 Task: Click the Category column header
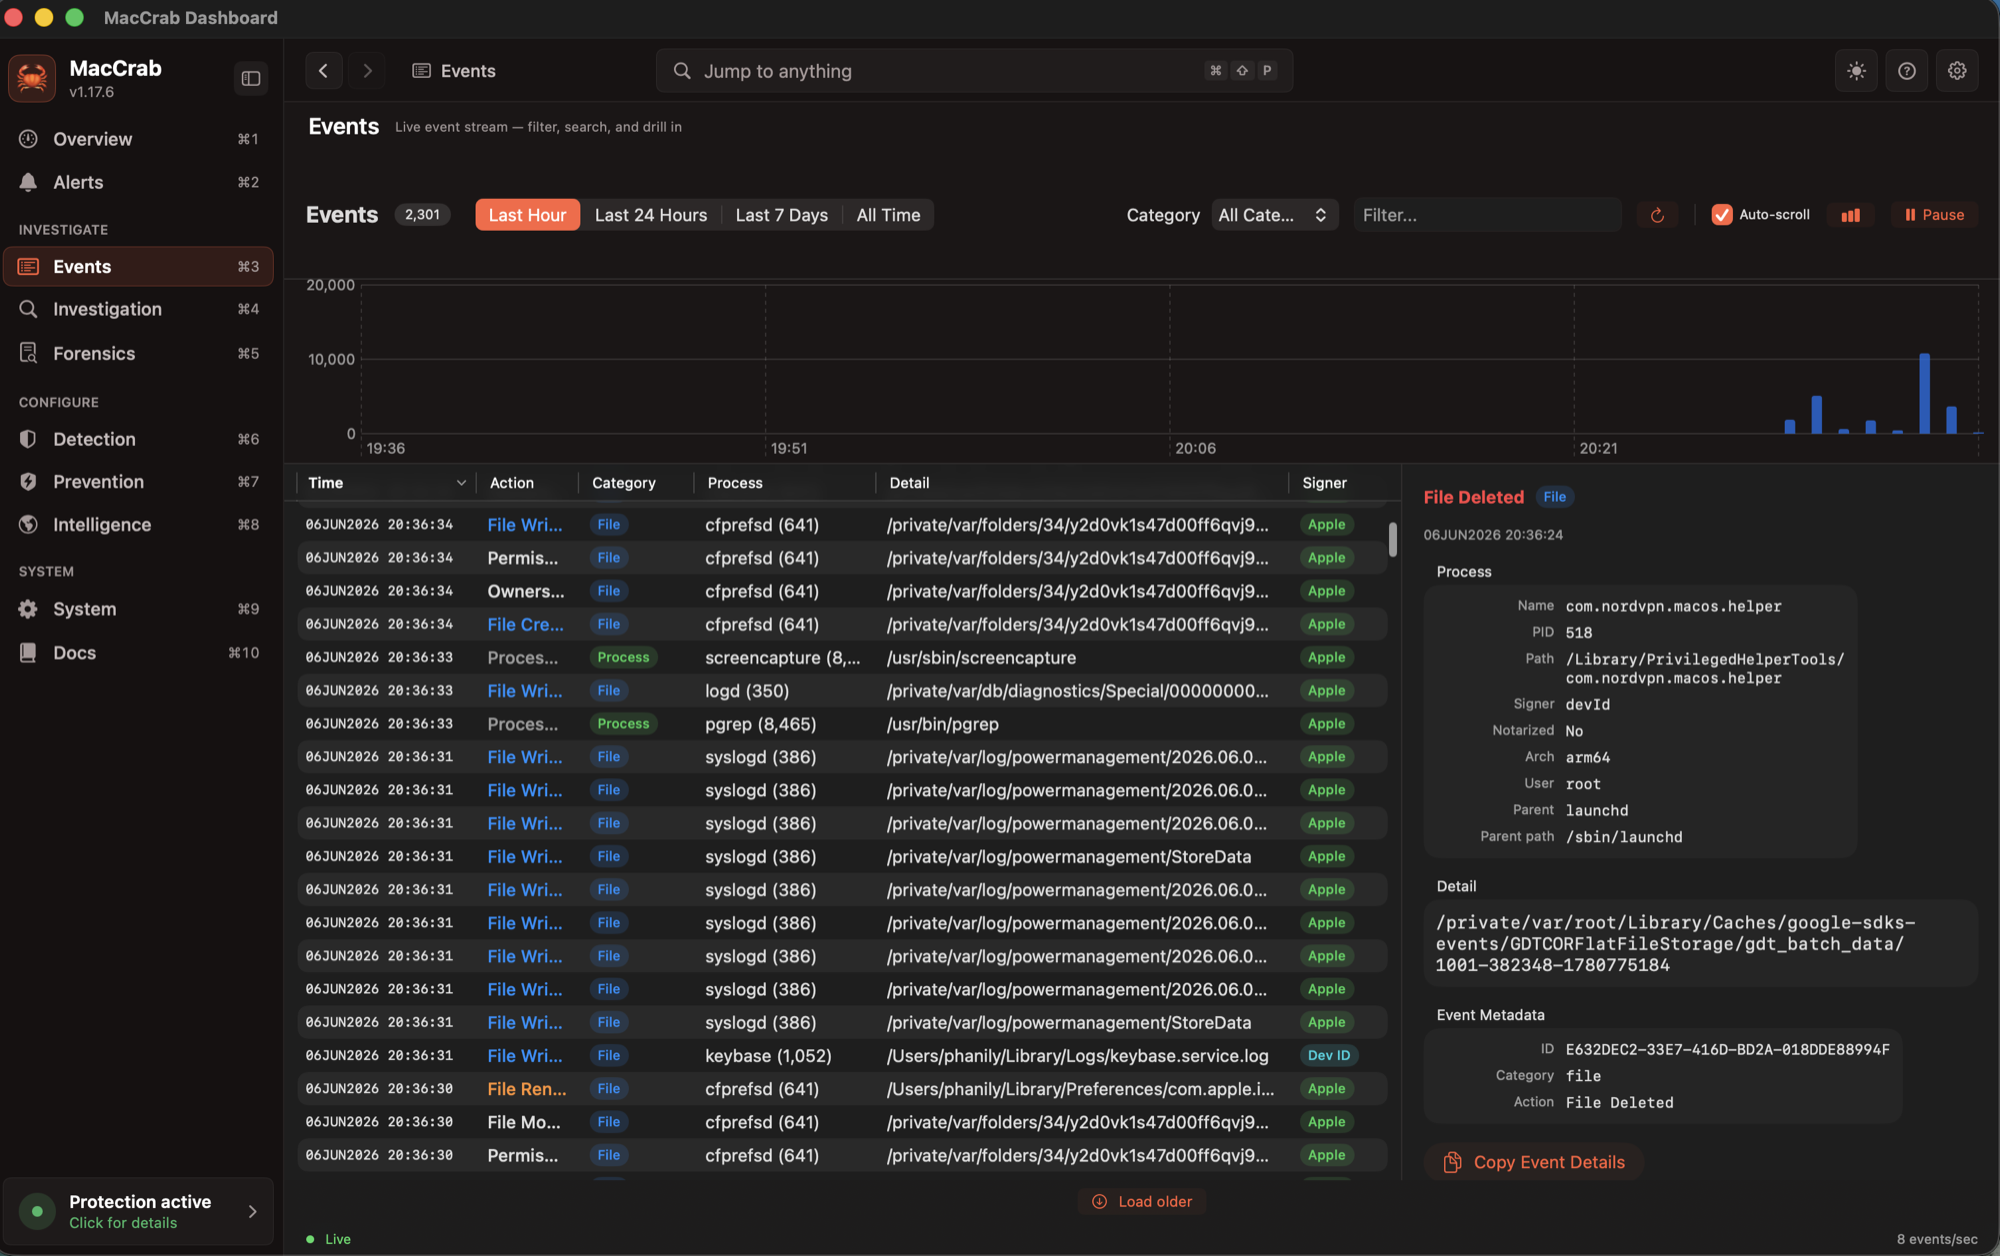pyautogui.click(x=624, y=483)
